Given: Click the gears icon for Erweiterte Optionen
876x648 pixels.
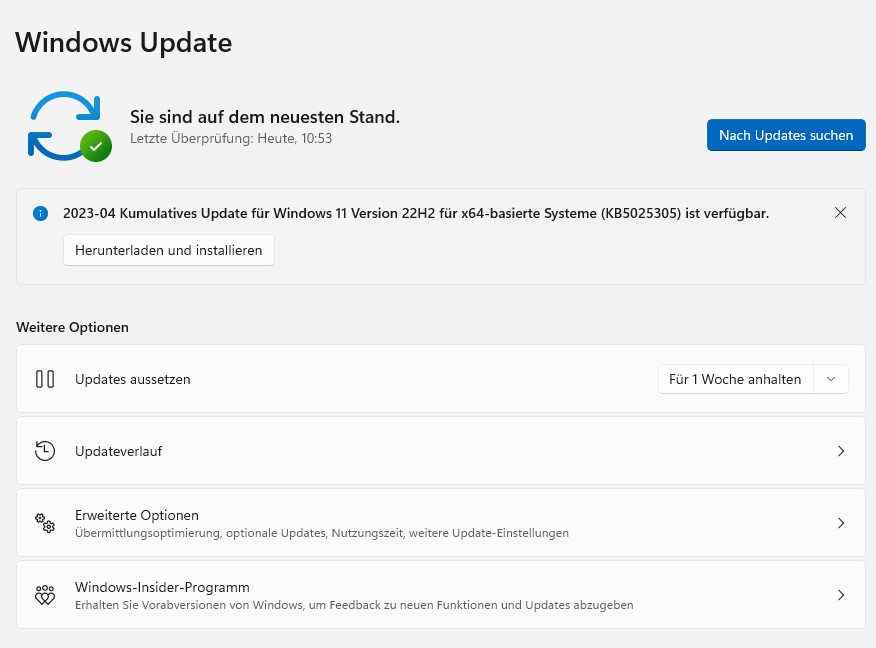Looking at the screenshot, I should (x=45, y=523).
